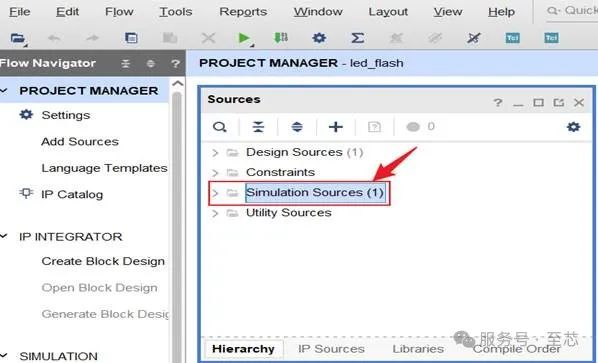Viewport: 598px width, 363px height.
Task: Open the Sigma reports toolbar icon
Action: click(357, 38)
